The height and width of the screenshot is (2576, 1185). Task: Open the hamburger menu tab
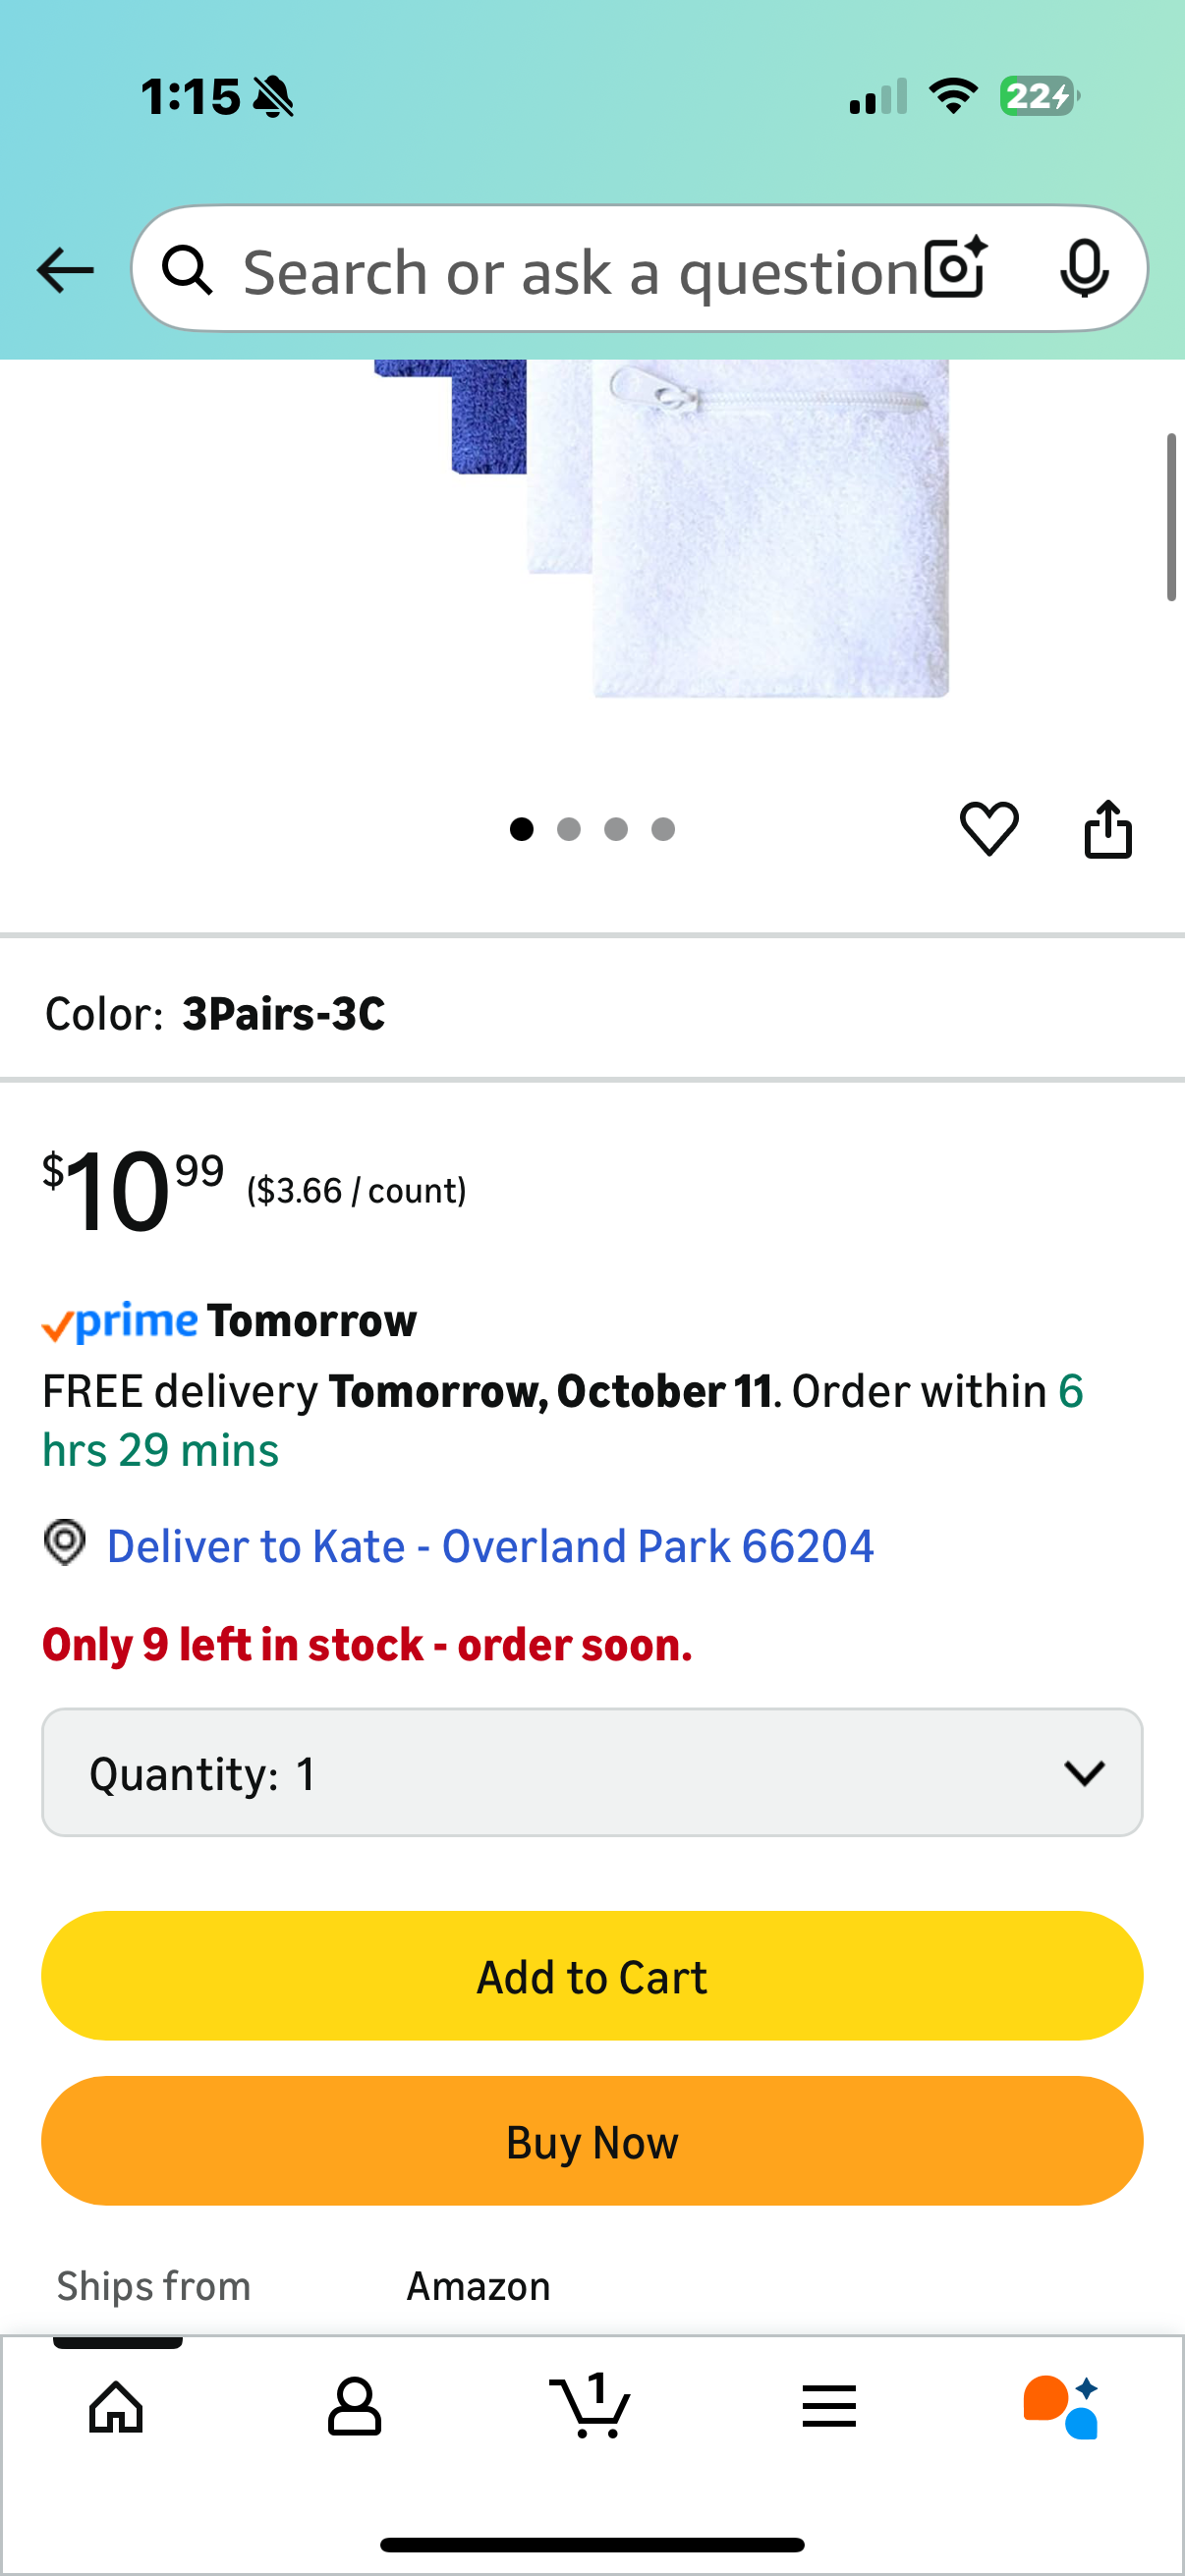pos(829,2406)
